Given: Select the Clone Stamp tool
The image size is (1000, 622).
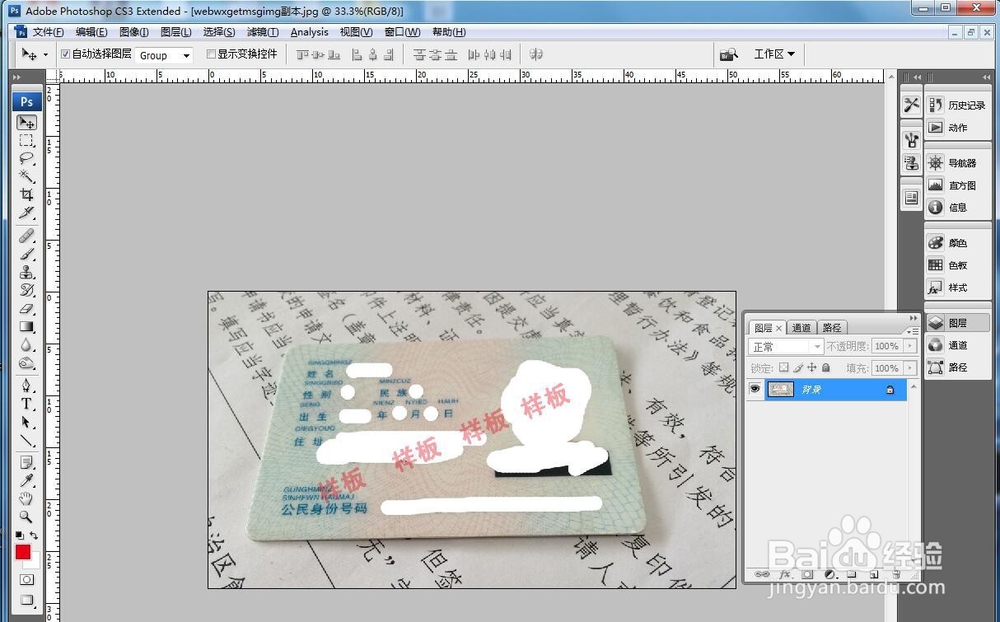Looking at the screenshot, I should pos(27,272).
